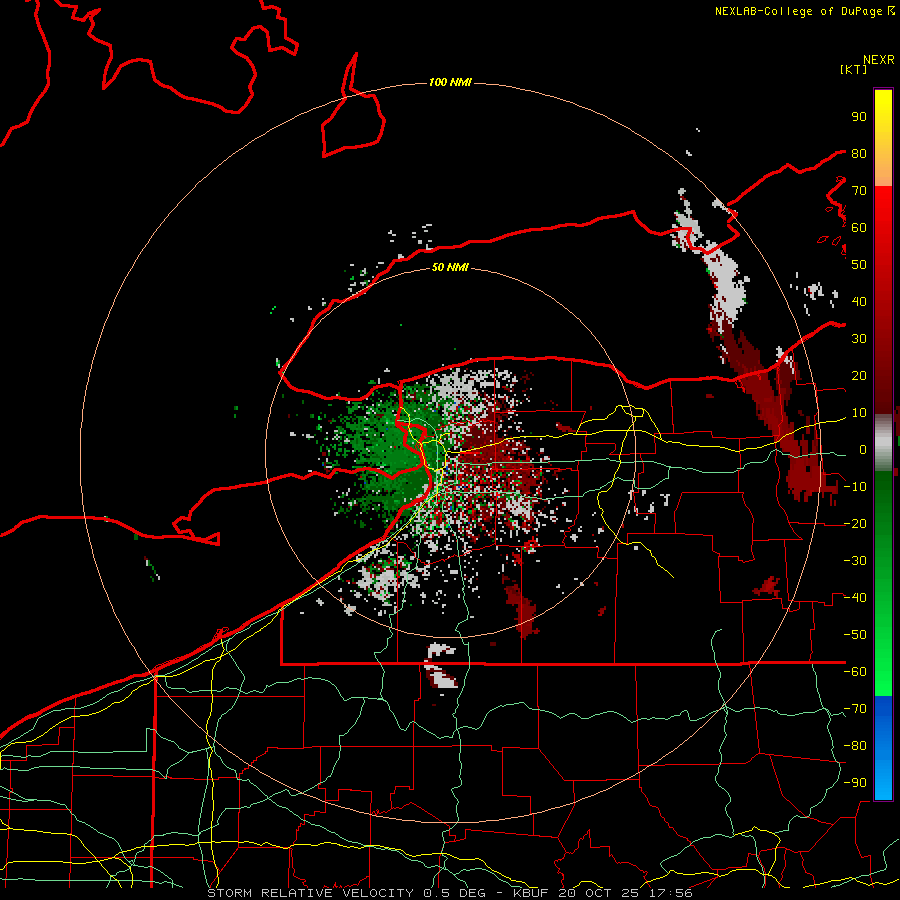Click the NEXLAB-College of DuPage title text
900x900 pixels.
[800, 11]
